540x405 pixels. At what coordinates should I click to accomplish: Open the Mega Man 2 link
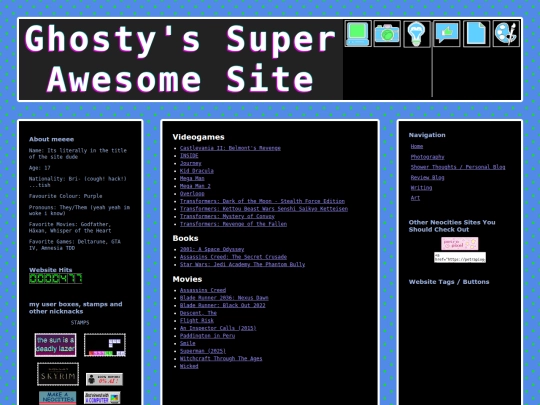195,186
